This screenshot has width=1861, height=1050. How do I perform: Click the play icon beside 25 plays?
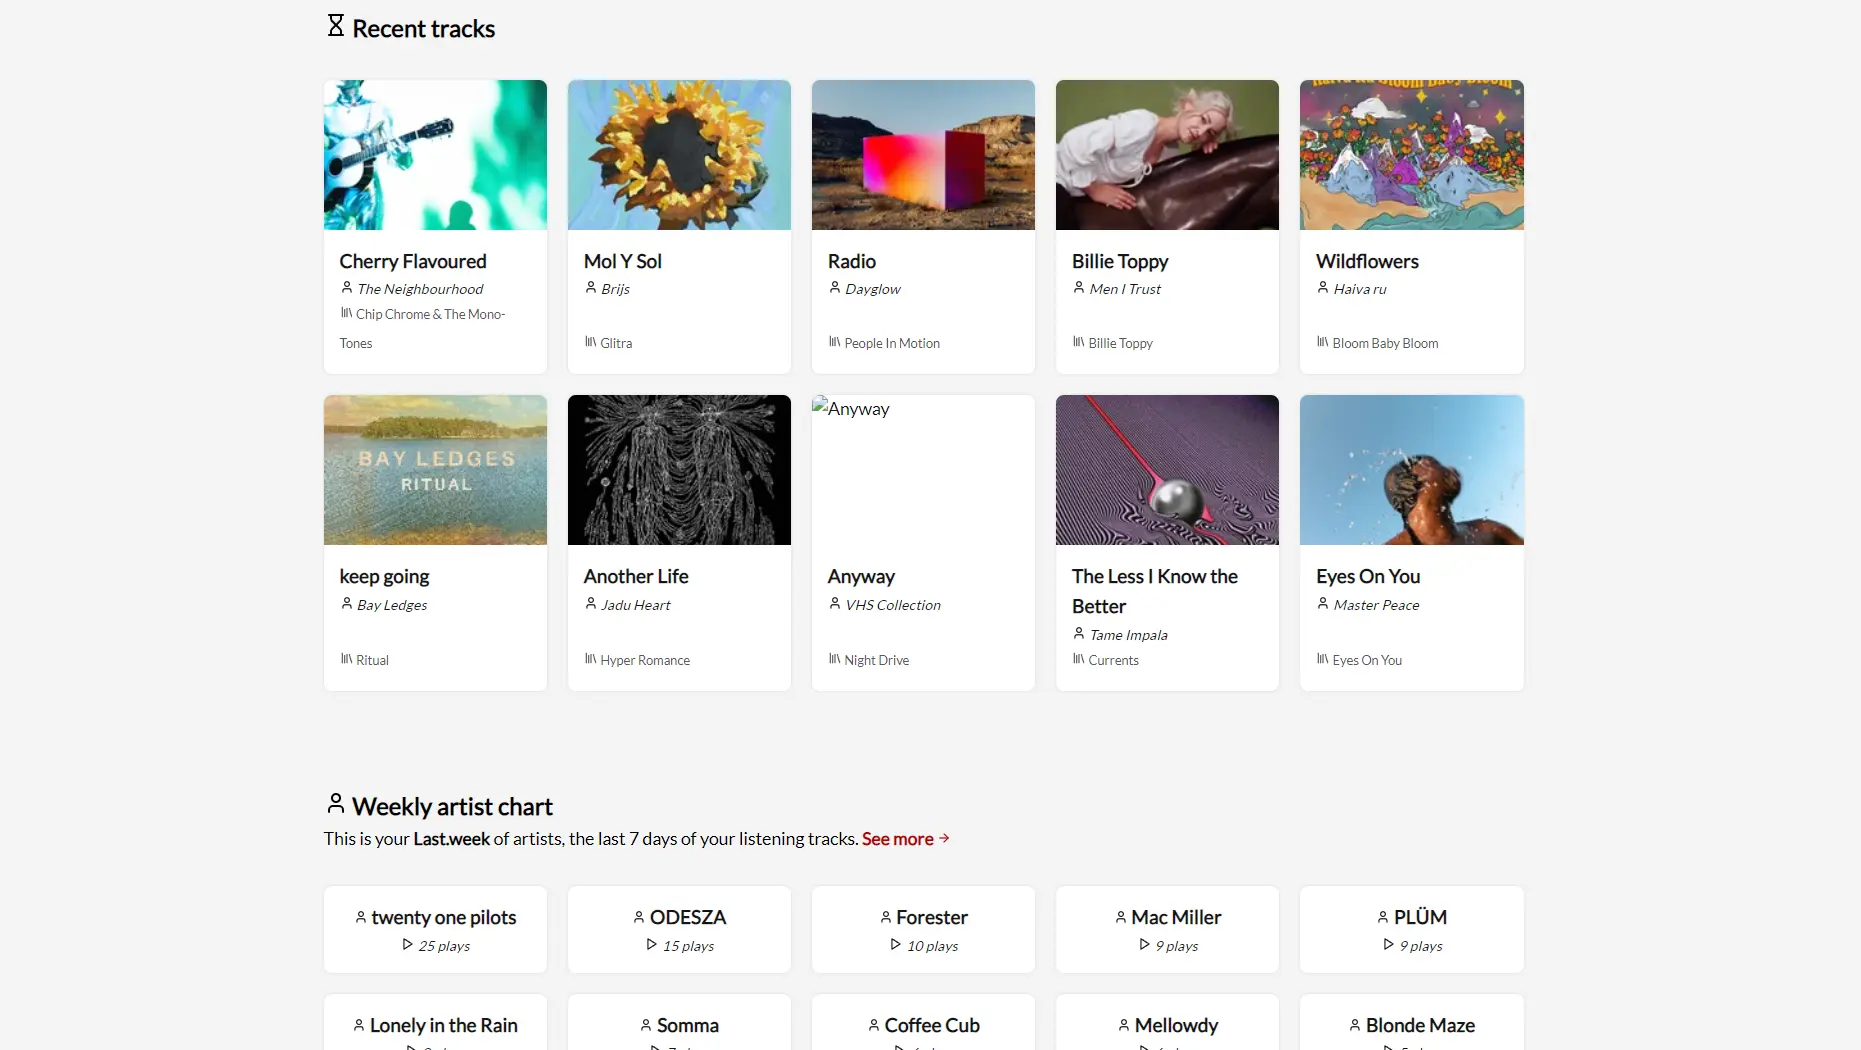pos(407,945)
